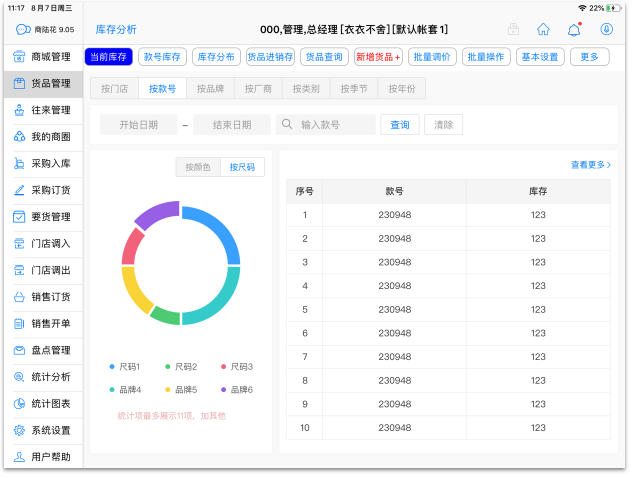Viewport: 633px width, 478px height.
Task: Click the blue 尺码1 legend dot
Action: [112, 367]
